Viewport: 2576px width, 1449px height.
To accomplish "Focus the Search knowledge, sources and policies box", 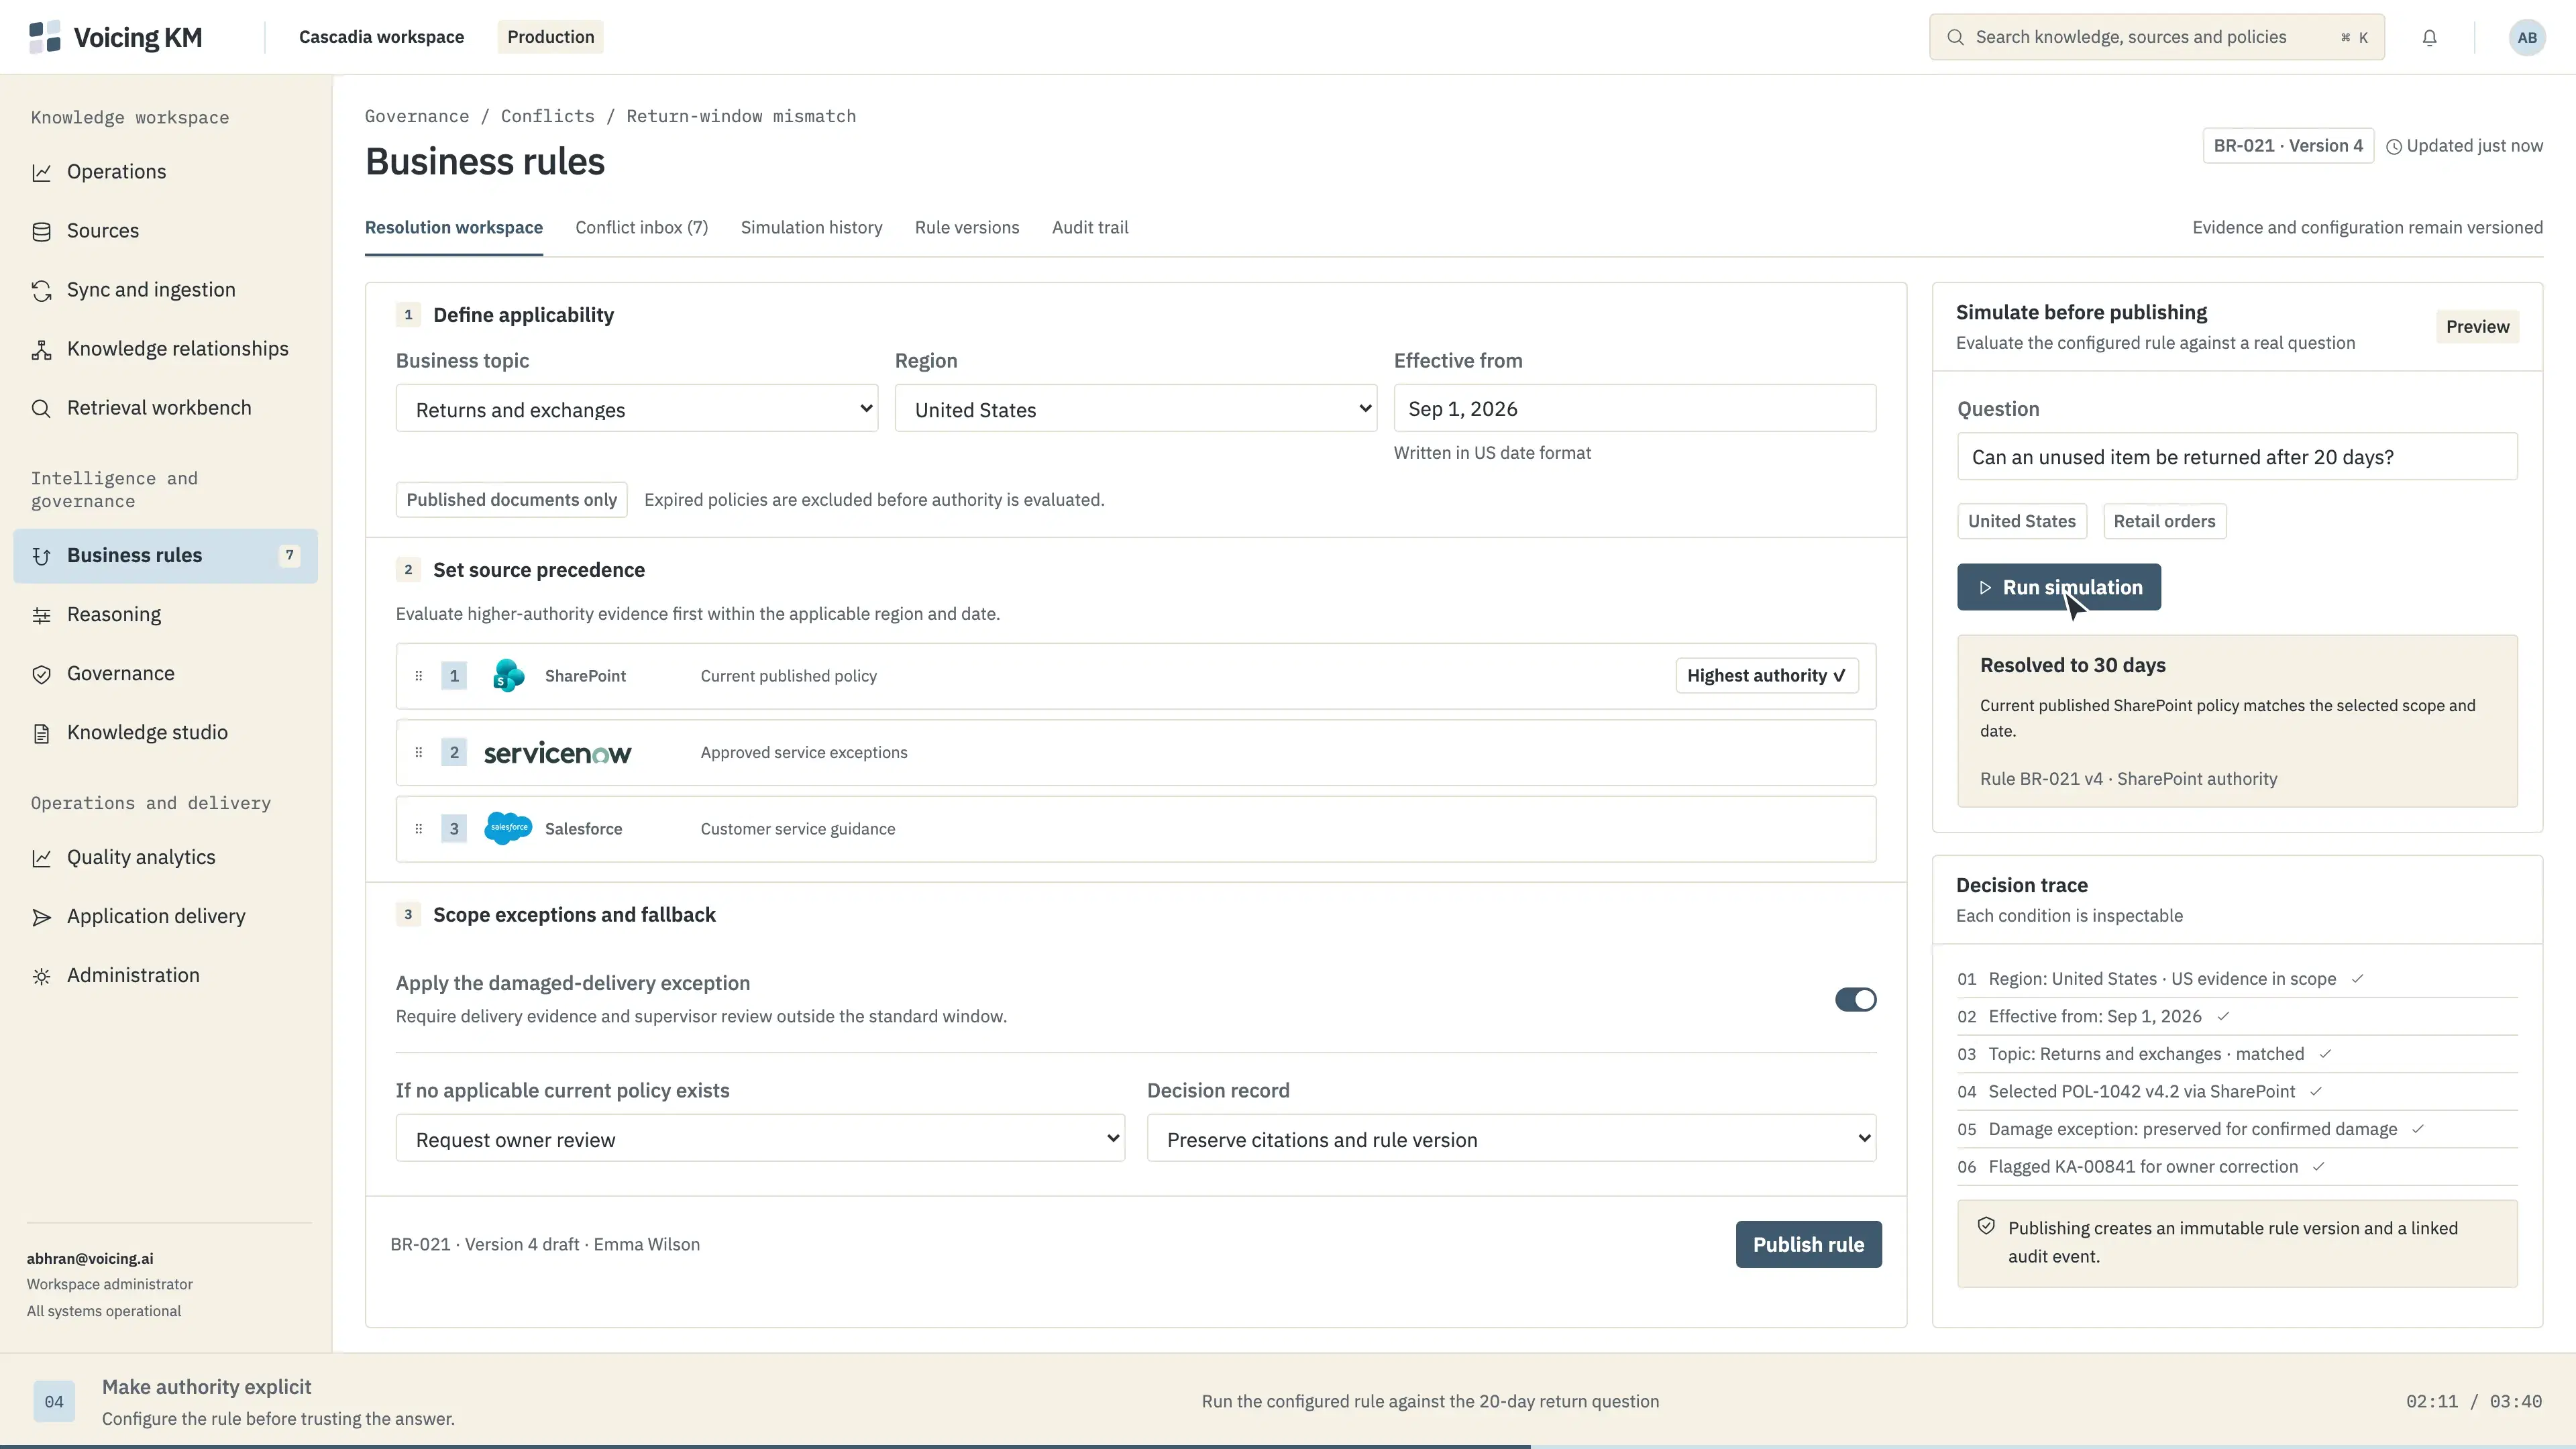I will tap(2157, 37).
